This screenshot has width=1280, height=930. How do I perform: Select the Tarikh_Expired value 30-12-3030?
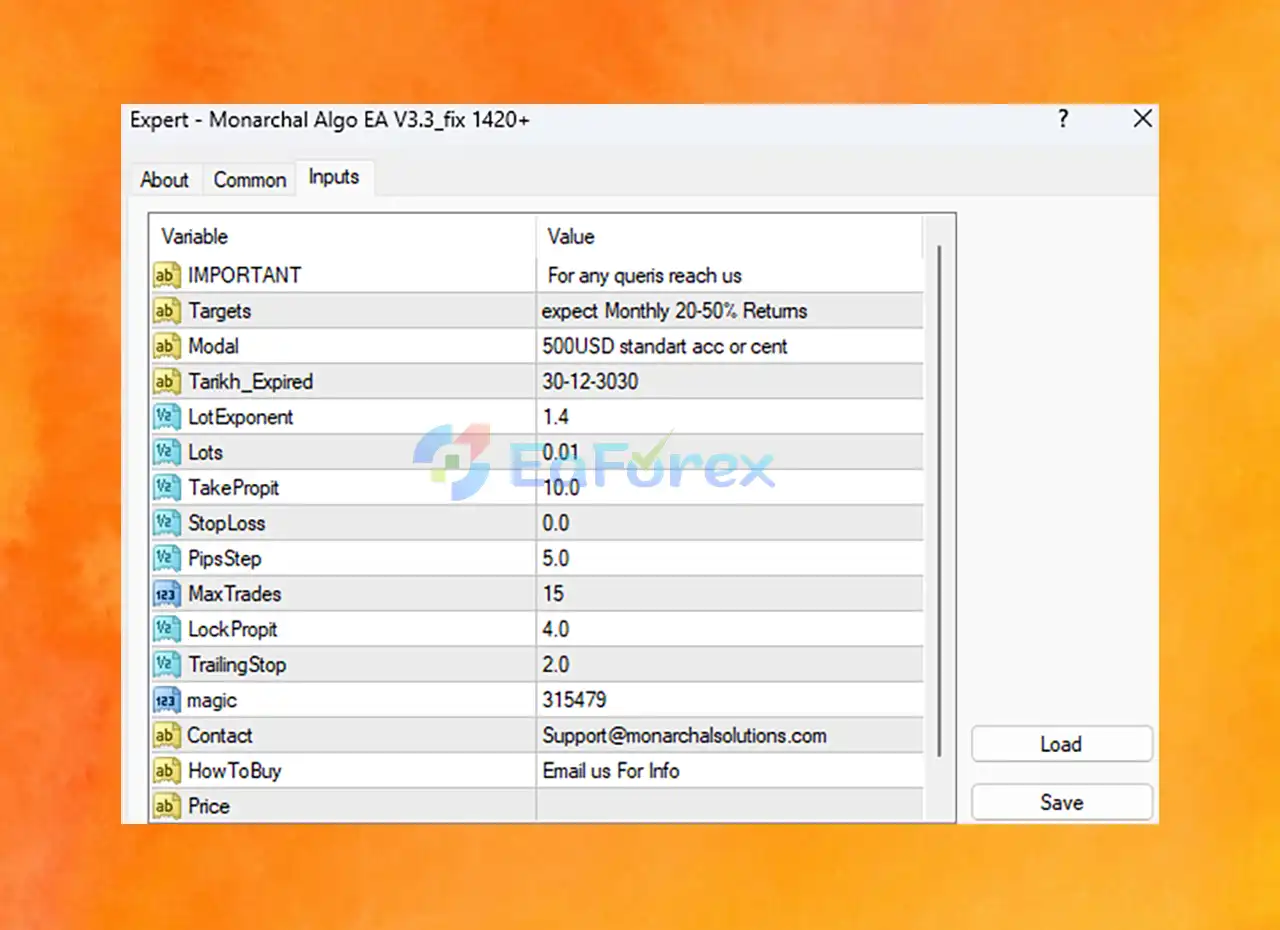[590, 381]
